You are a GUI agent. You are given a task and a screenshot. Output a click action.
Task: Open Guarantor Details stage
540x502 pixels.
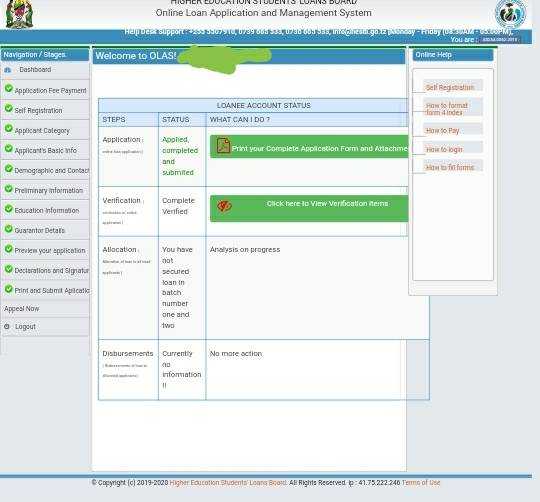point(40,230)
